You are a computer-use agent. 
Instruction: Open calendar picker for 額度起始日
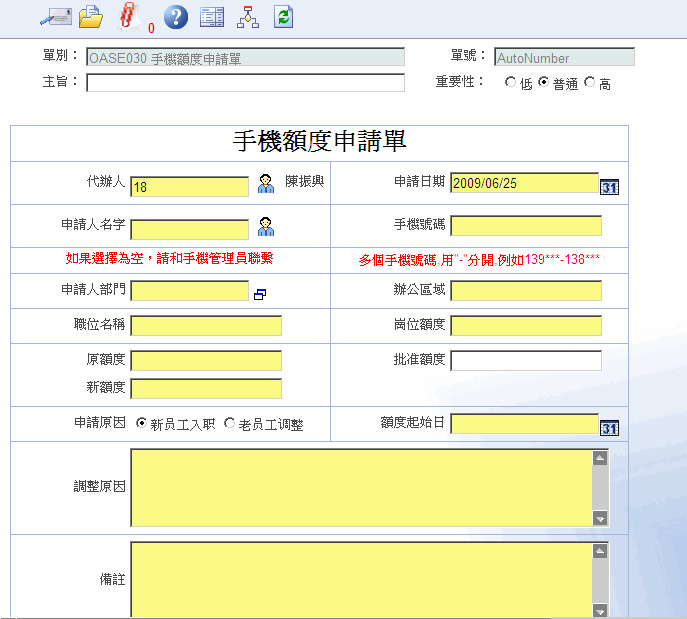[x=609, y=428]
